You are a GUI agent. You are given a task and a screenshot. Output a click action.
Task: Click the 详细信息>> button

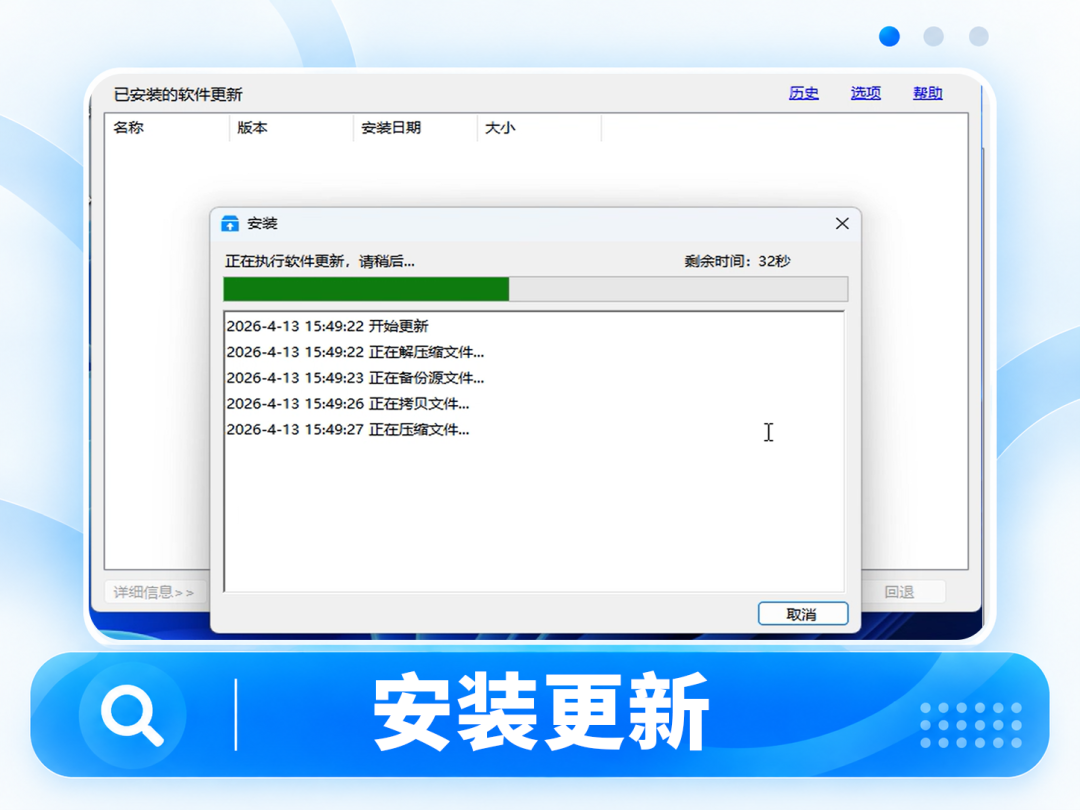(154, 592)
